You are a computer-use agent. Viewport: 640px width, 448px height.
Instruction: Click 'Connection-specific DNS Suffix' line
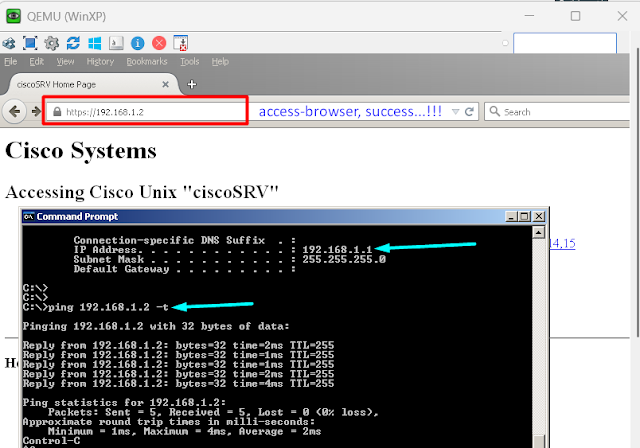[184, 240]
